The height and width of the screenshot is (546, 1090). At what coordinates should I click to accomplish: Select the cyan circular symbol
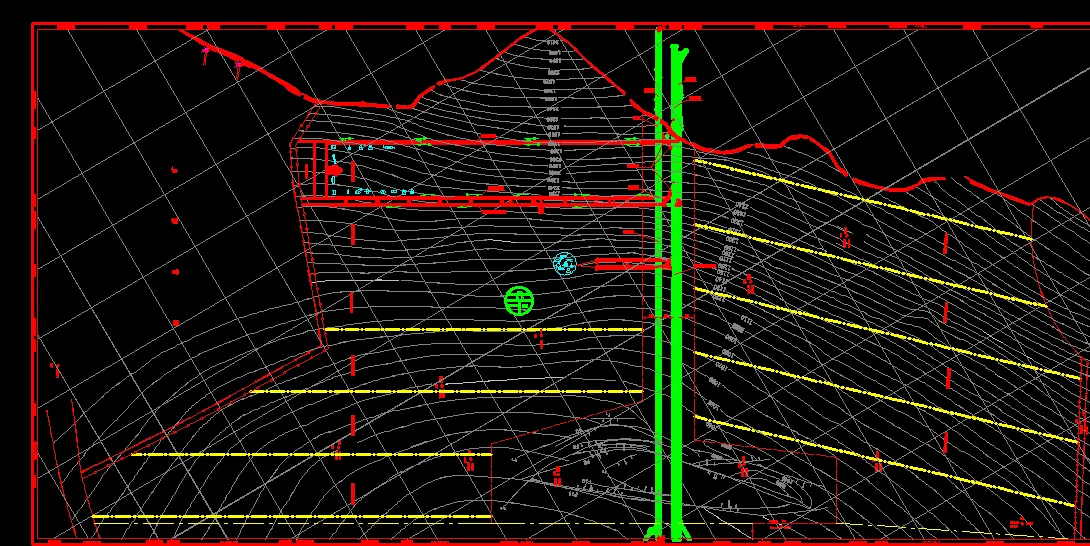pyautogui.click(x=564, y=264)
